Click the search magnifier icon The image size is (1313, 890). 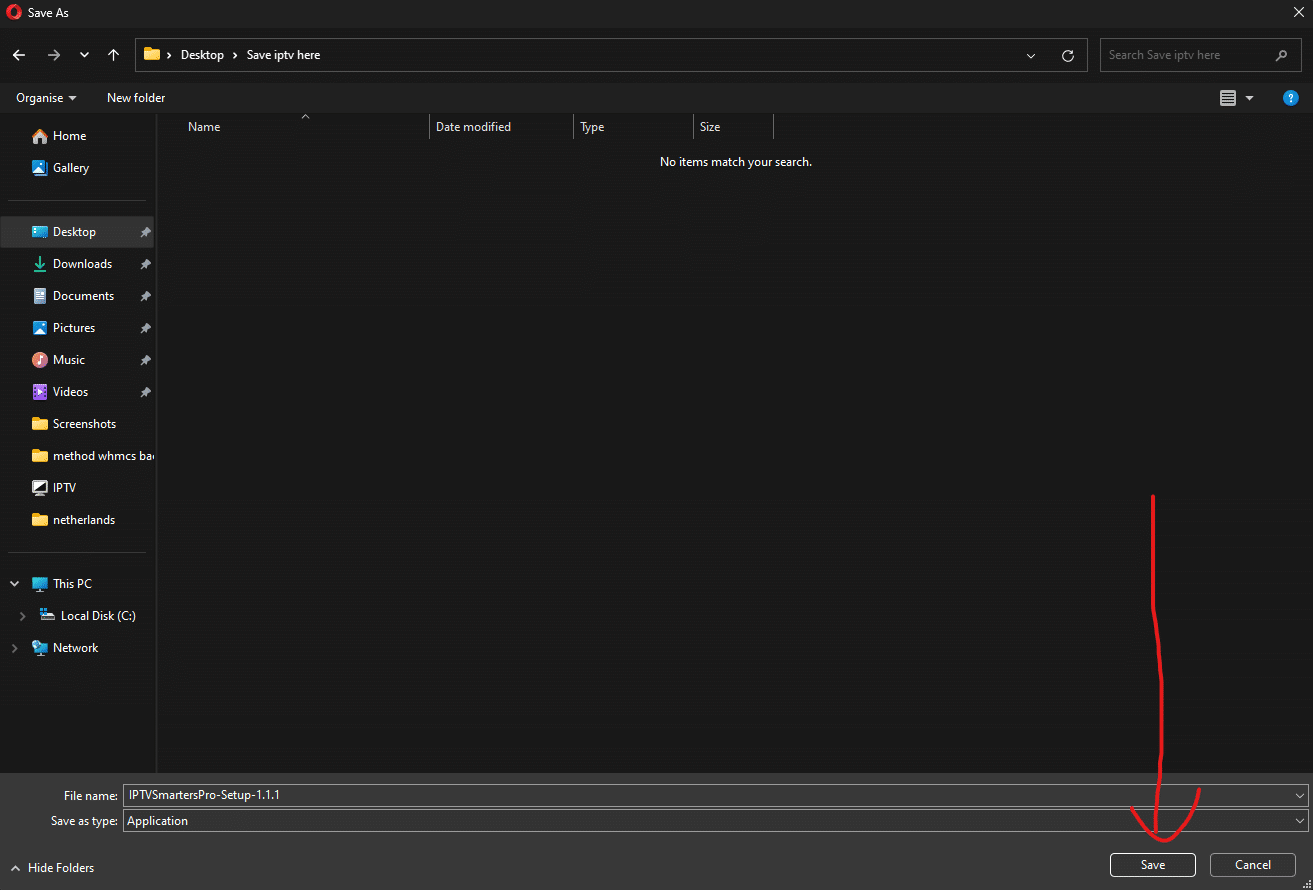pyautogui.click(x=1282, y=55)
